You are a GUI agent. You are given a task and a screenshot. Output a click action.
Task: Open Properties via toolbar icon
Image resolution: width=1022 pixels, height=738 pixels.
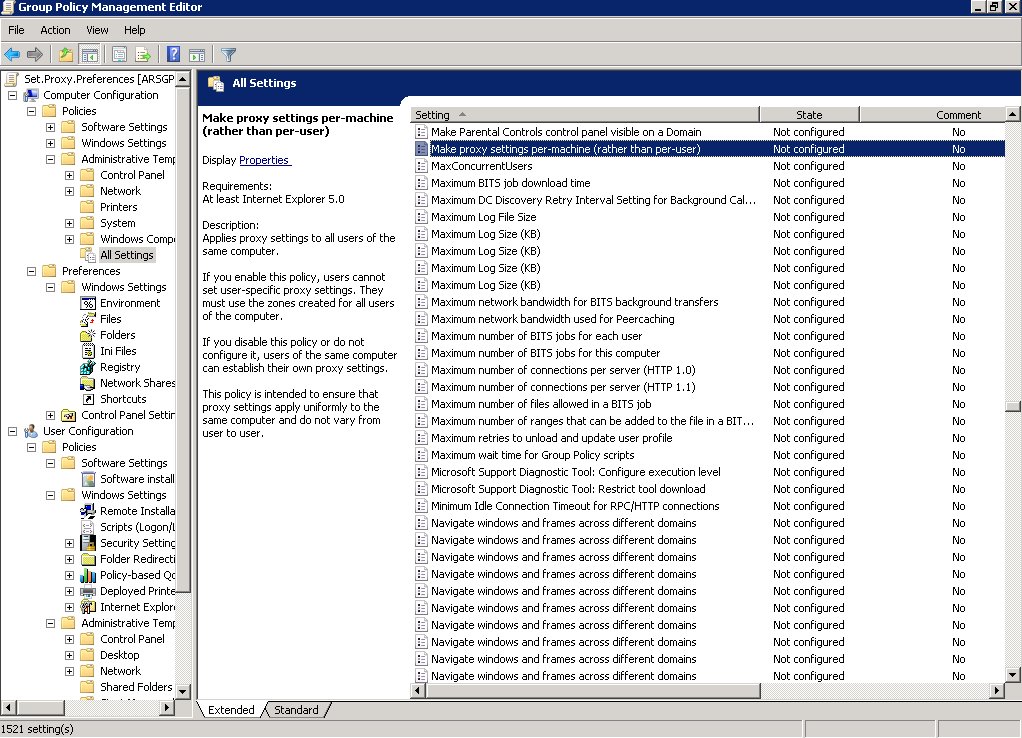coord(119,55)
